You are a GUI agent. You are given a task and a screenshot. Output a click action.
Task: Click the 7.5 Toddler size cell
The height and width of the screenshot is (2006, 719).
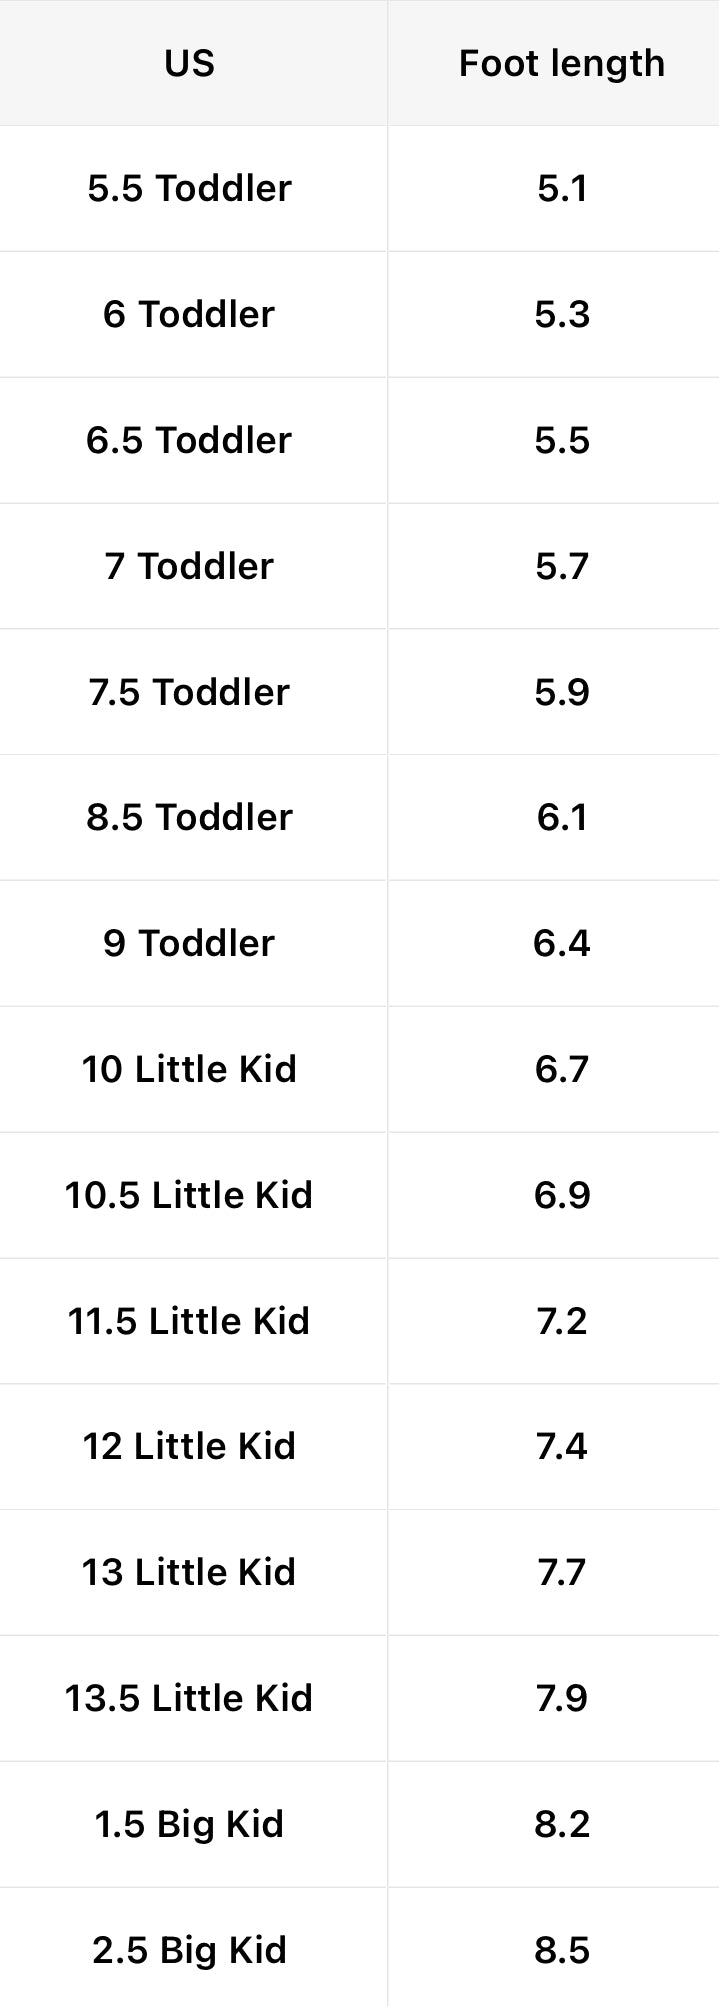(x=189, y=692)
